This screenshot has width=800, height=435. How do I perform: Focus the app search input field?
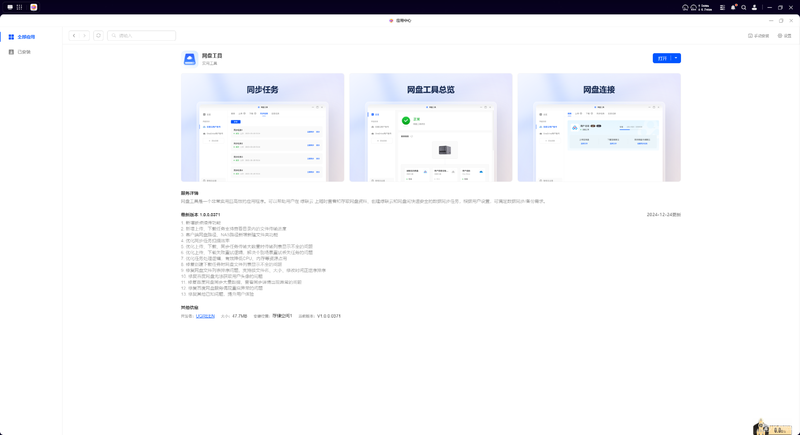pos(141,36)
